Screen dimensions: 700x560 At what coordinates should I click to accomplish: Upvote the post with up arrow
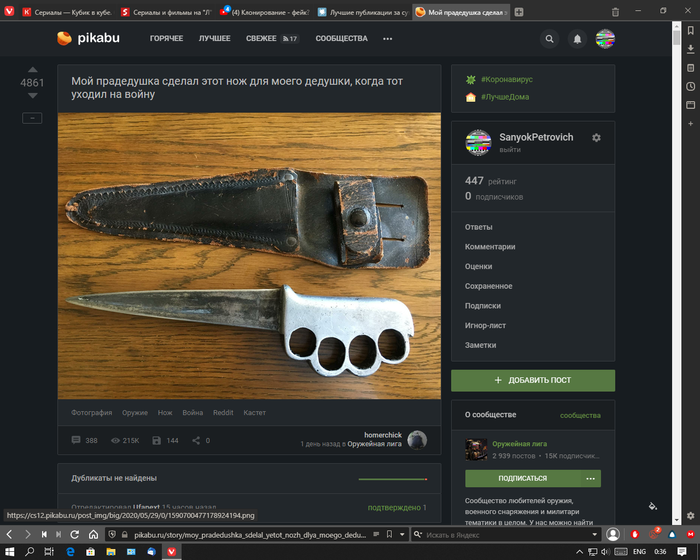pyautogui.click(x=33, y=70)
